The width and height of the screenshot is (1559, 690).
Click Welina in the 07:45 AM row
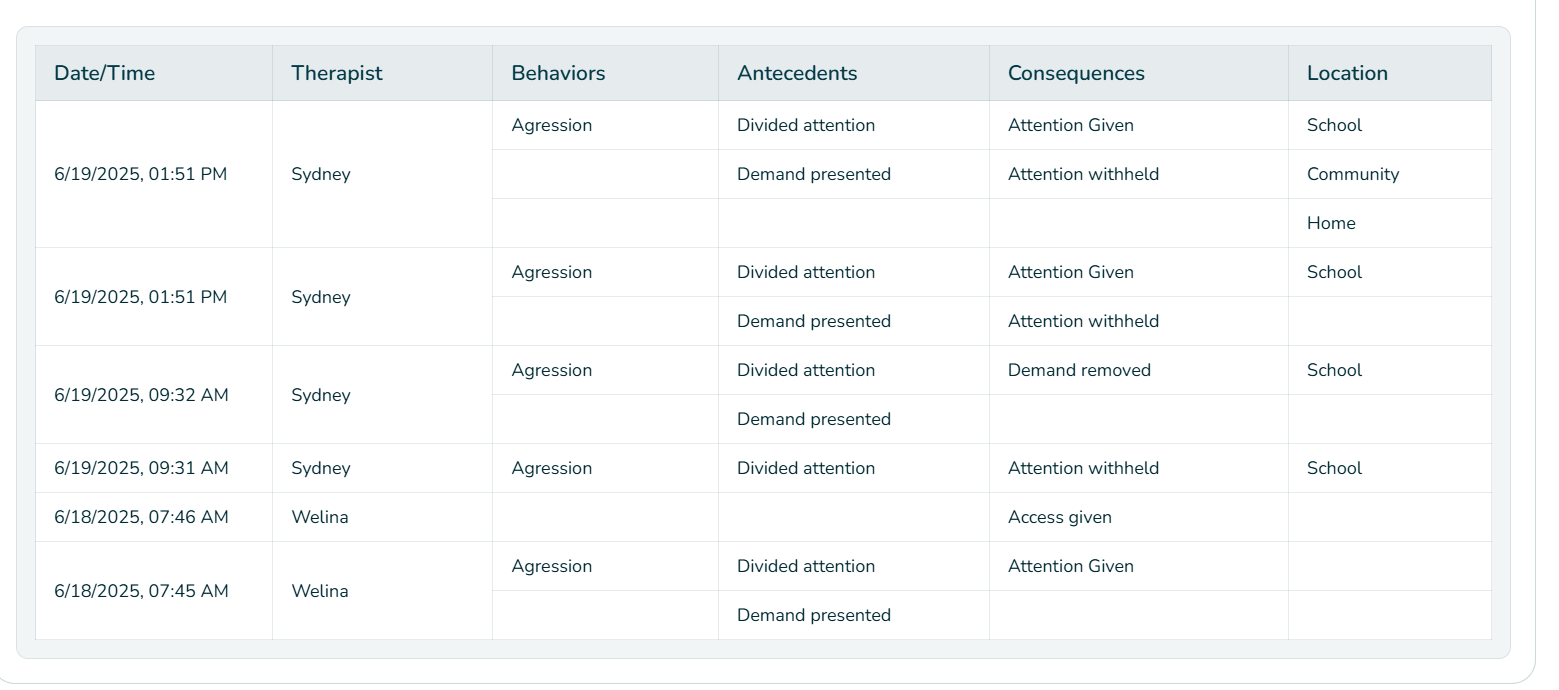[320, 591]
